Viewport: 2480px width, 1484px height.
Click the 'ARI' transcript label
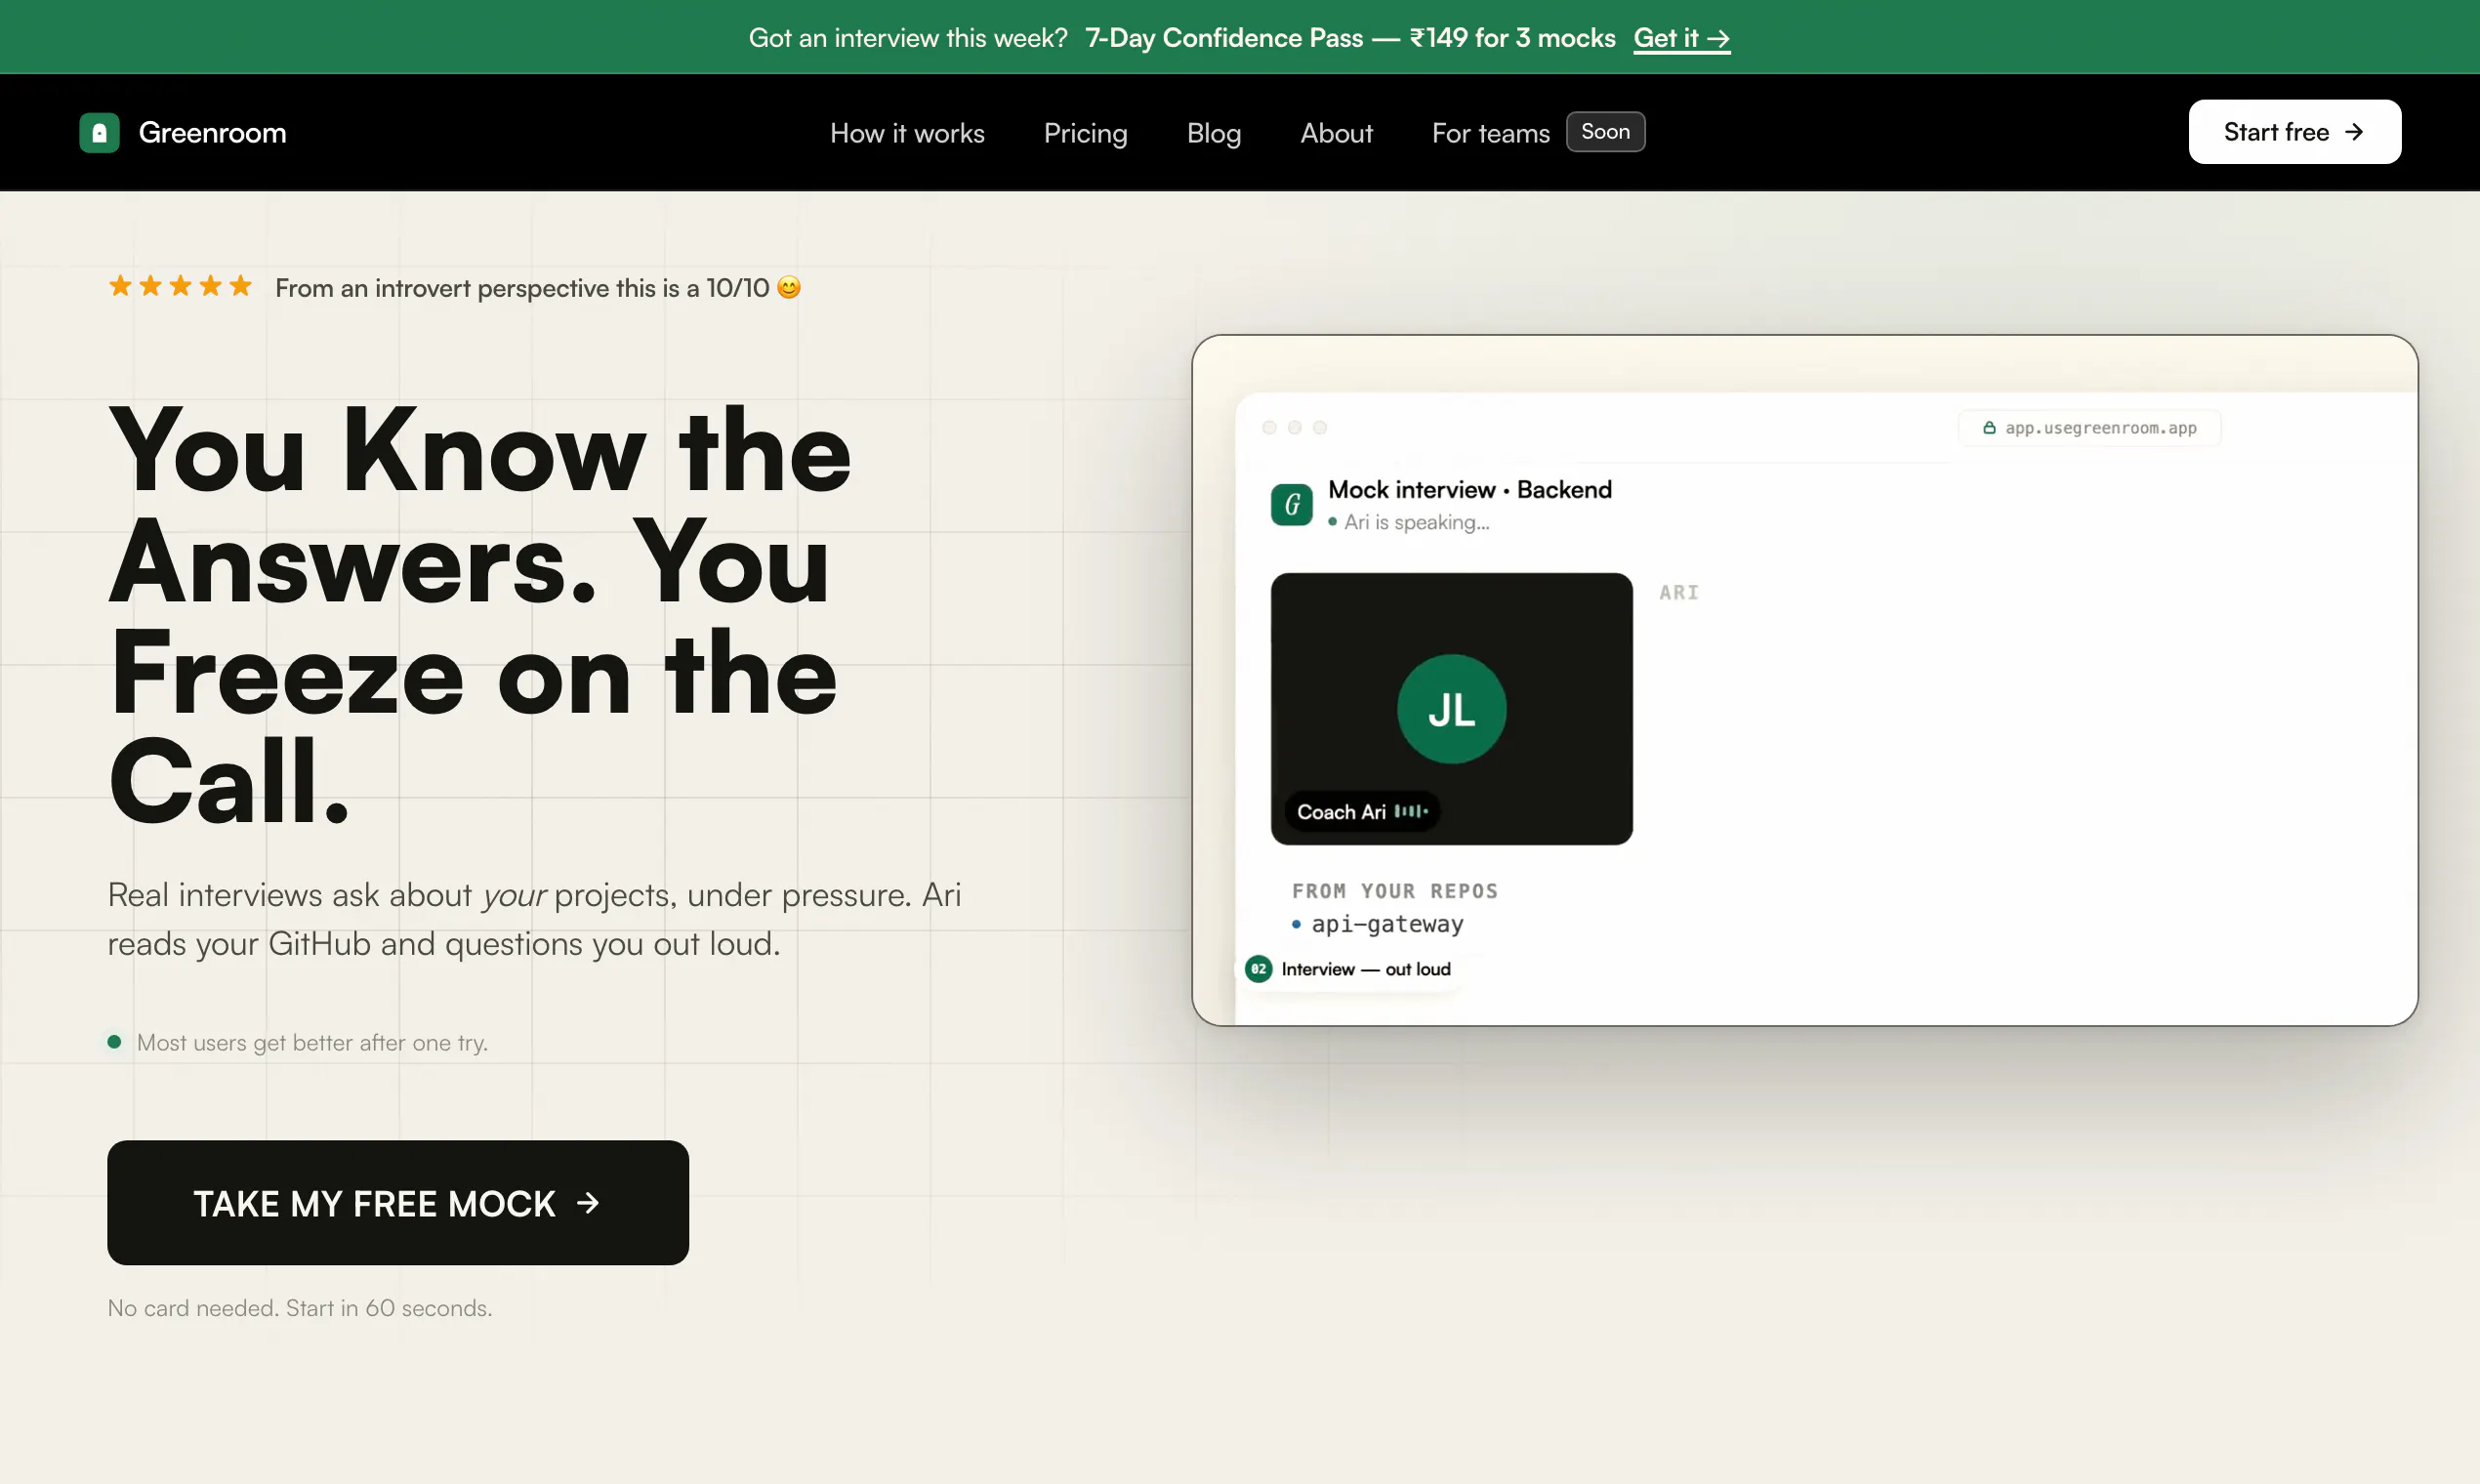pyautogui.click(x=1678, y=592)
